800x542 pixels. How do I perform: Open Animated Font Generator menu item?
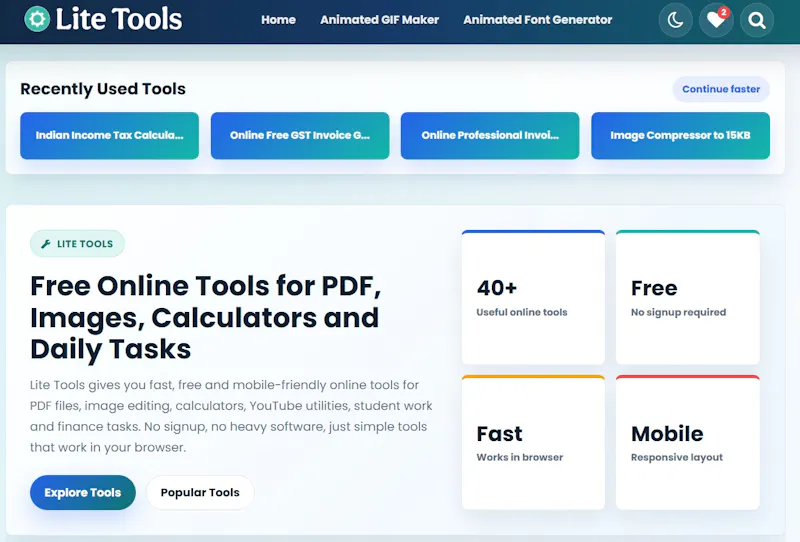coord(538,20)
